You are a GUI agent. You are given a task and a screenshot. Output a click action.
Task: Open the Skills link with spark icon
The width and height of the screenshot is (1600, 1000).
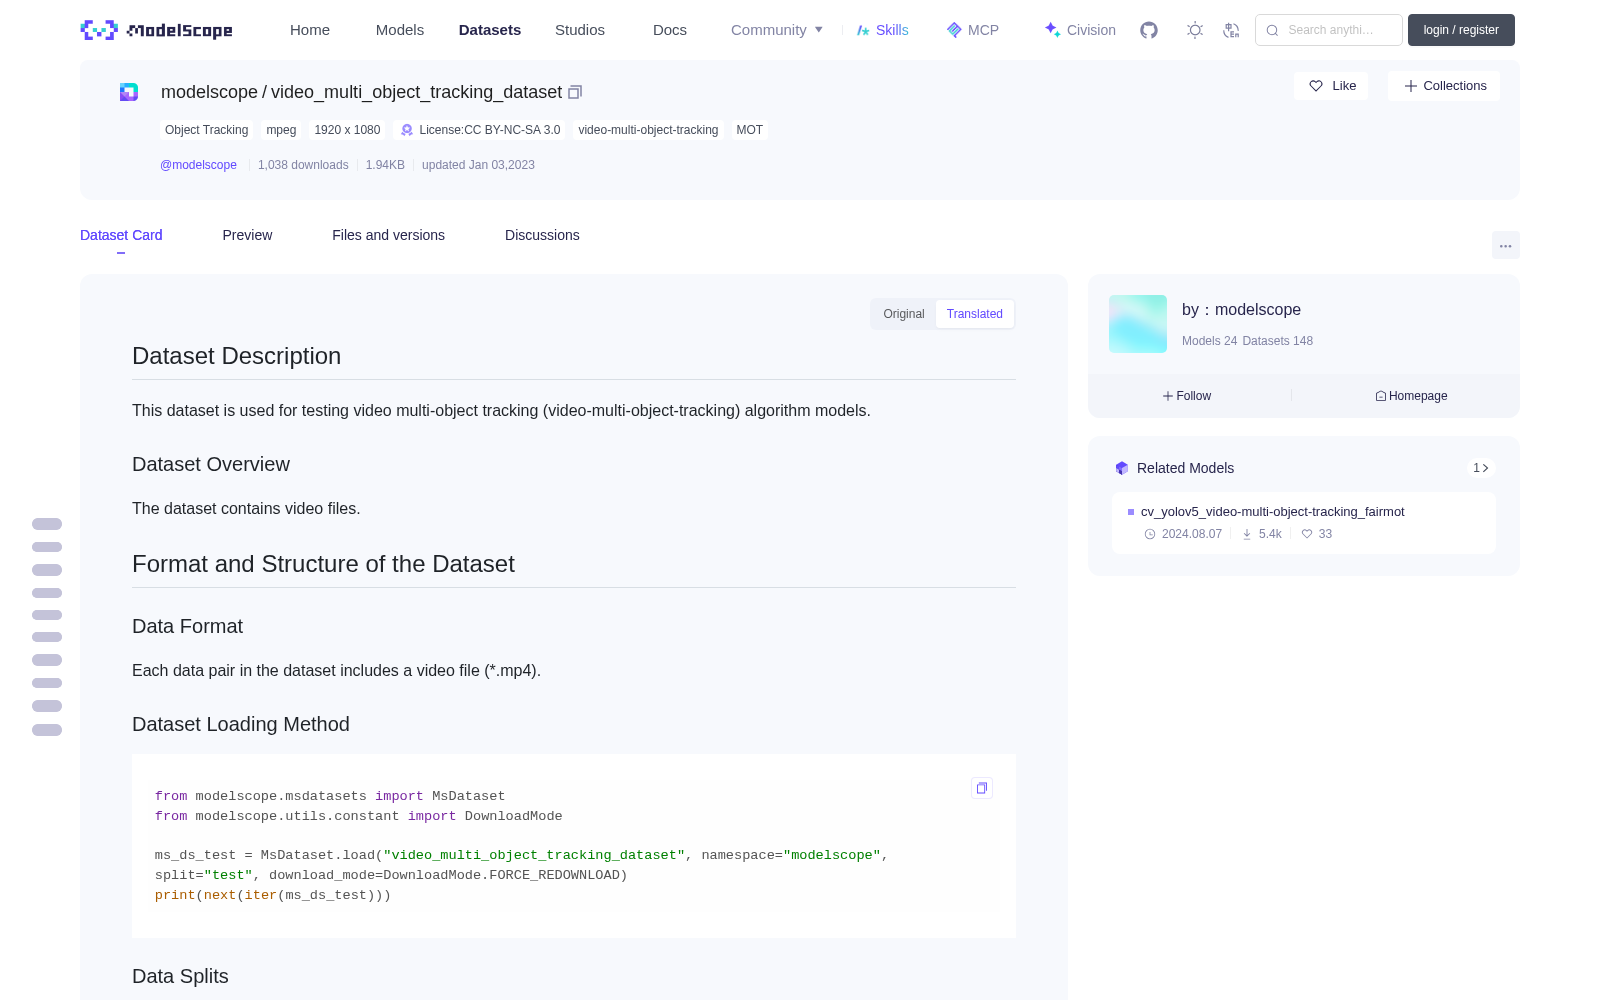(x=883, y=30)
